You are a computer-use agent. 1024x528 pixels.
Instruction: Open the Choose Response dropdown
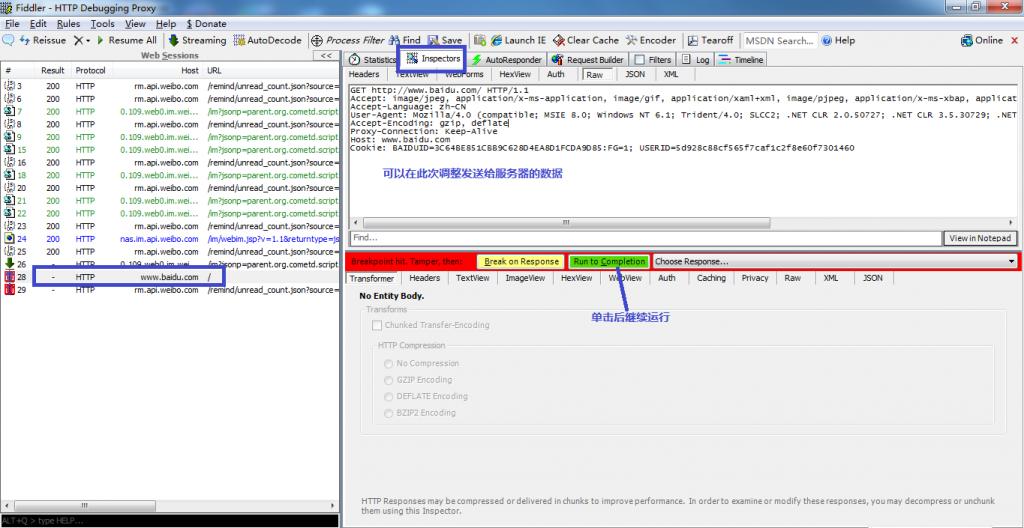(835, 261)
